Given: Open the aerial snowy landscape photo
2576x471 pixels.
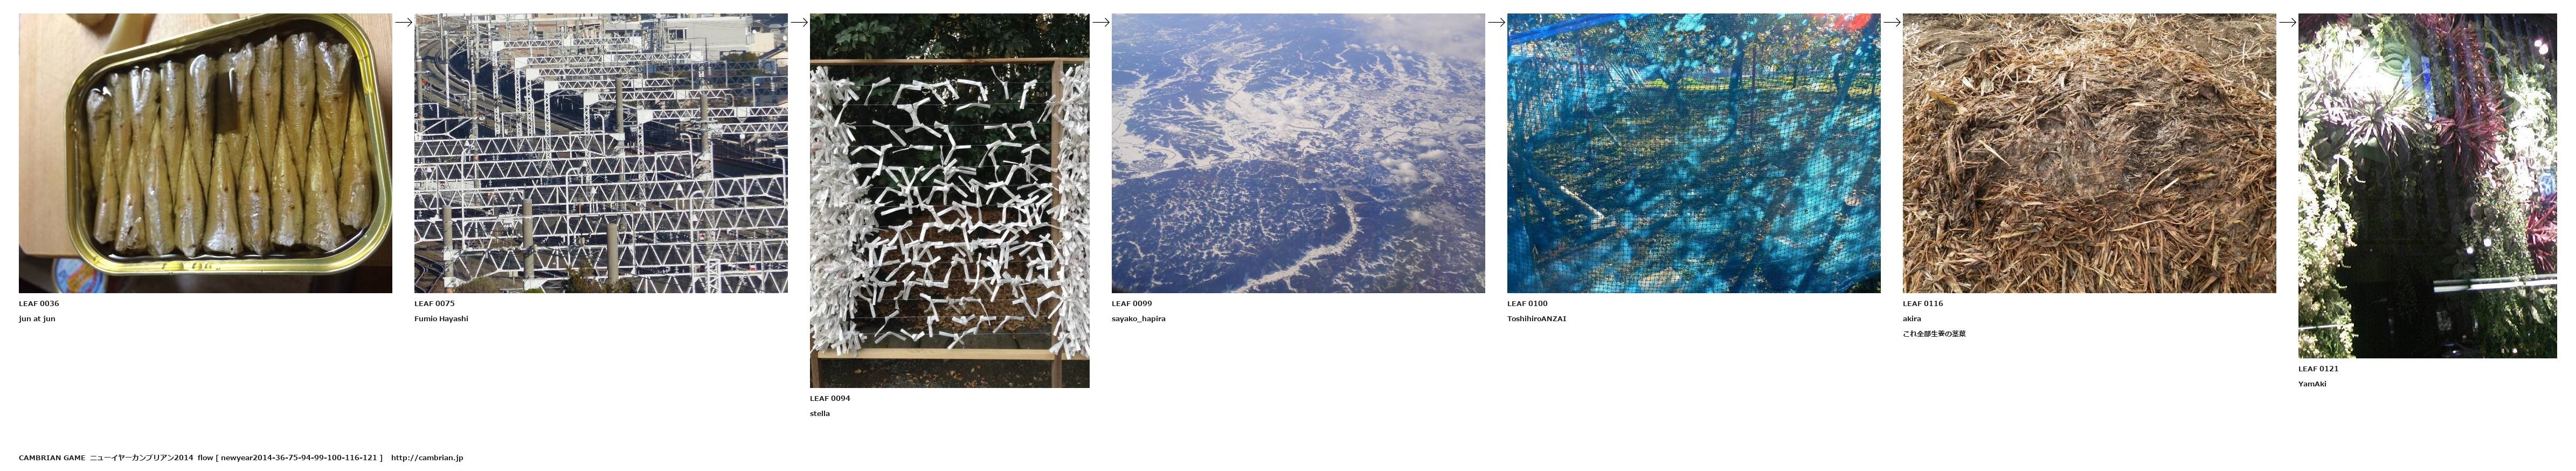Looking at the screenshot, I should point(1298,153).
